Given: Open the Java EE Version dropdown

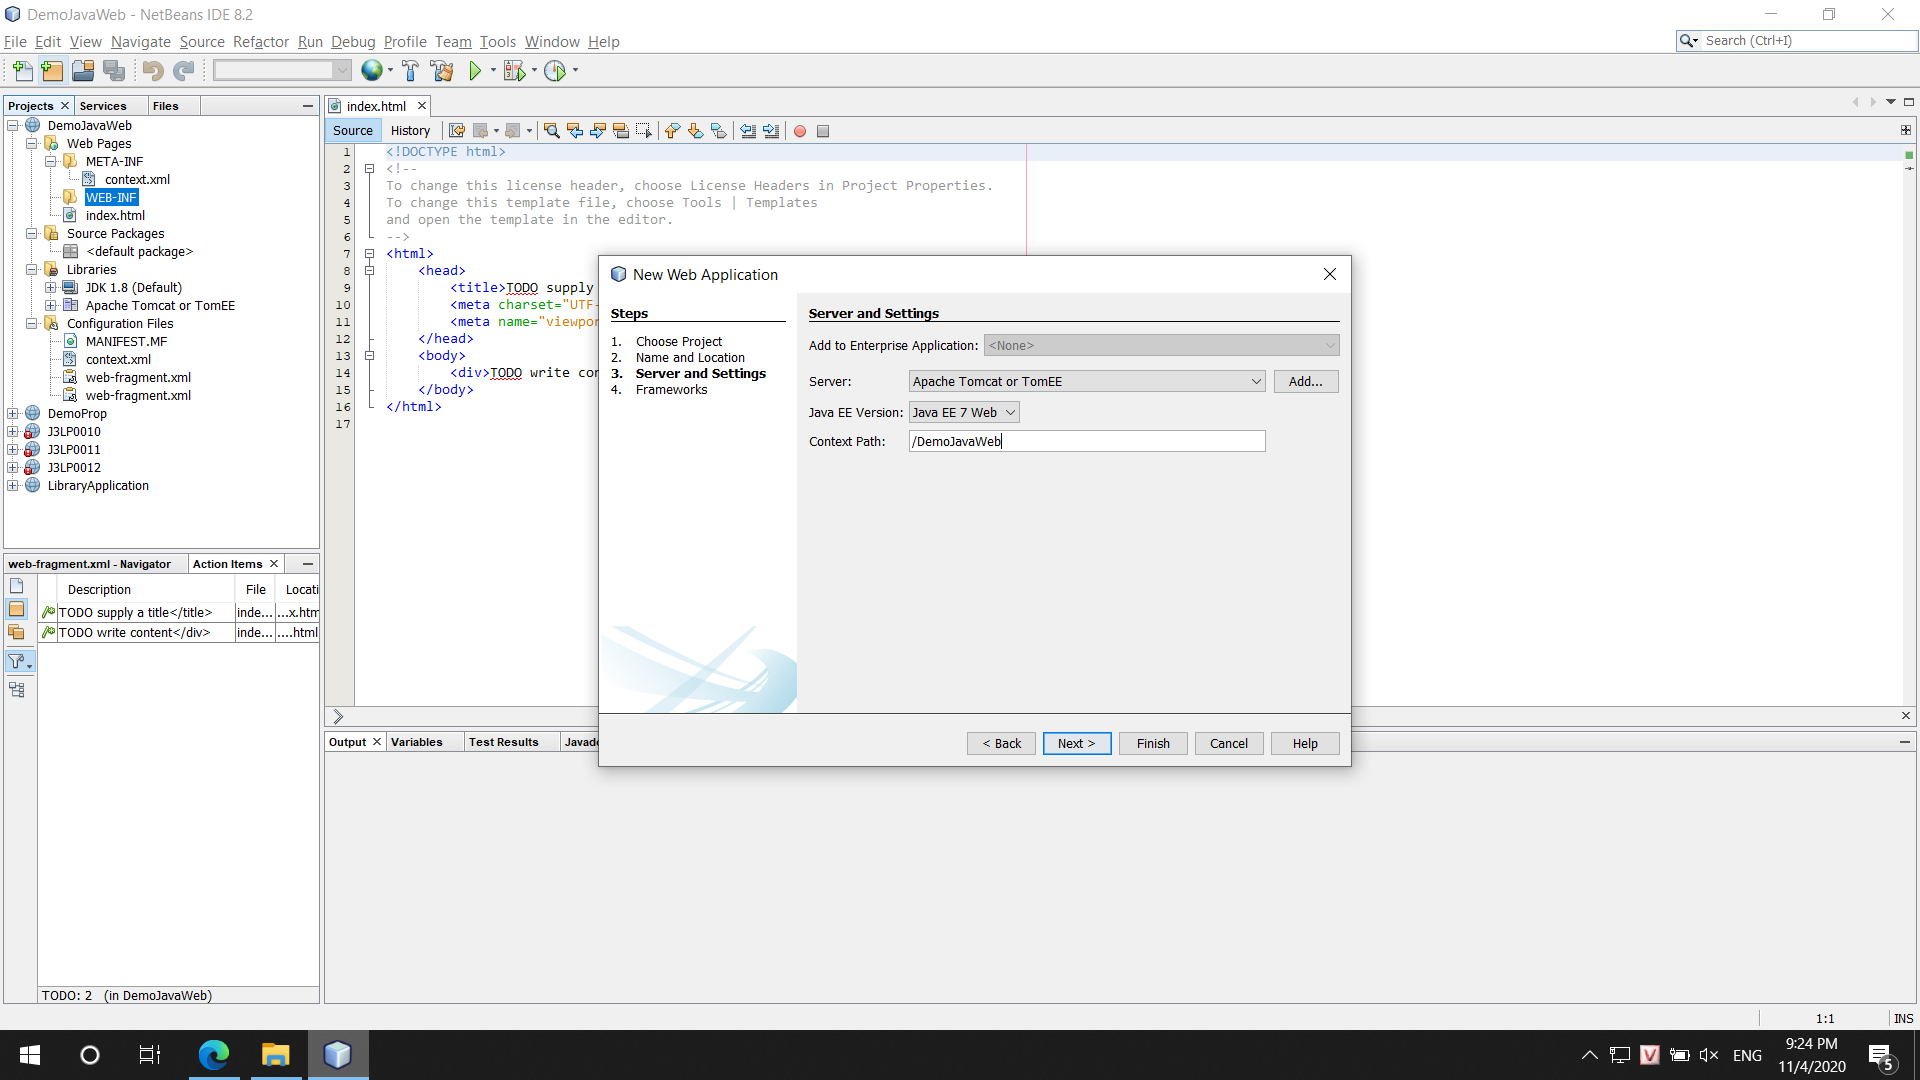Looking at the screenshot, I should tap(963, 413).
